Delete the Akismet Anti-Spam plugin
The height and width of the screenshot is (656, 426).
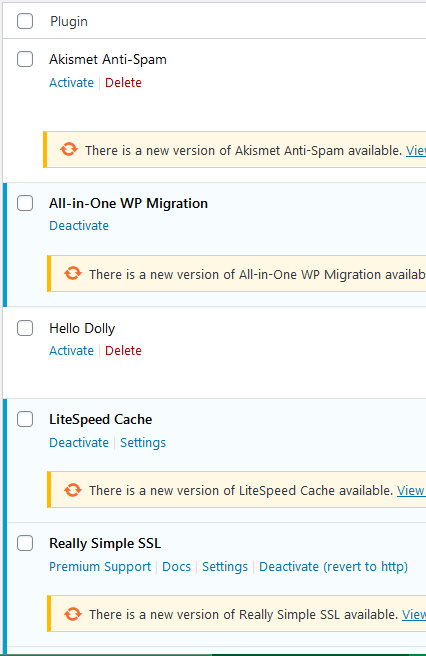click(x=123, y=82)
